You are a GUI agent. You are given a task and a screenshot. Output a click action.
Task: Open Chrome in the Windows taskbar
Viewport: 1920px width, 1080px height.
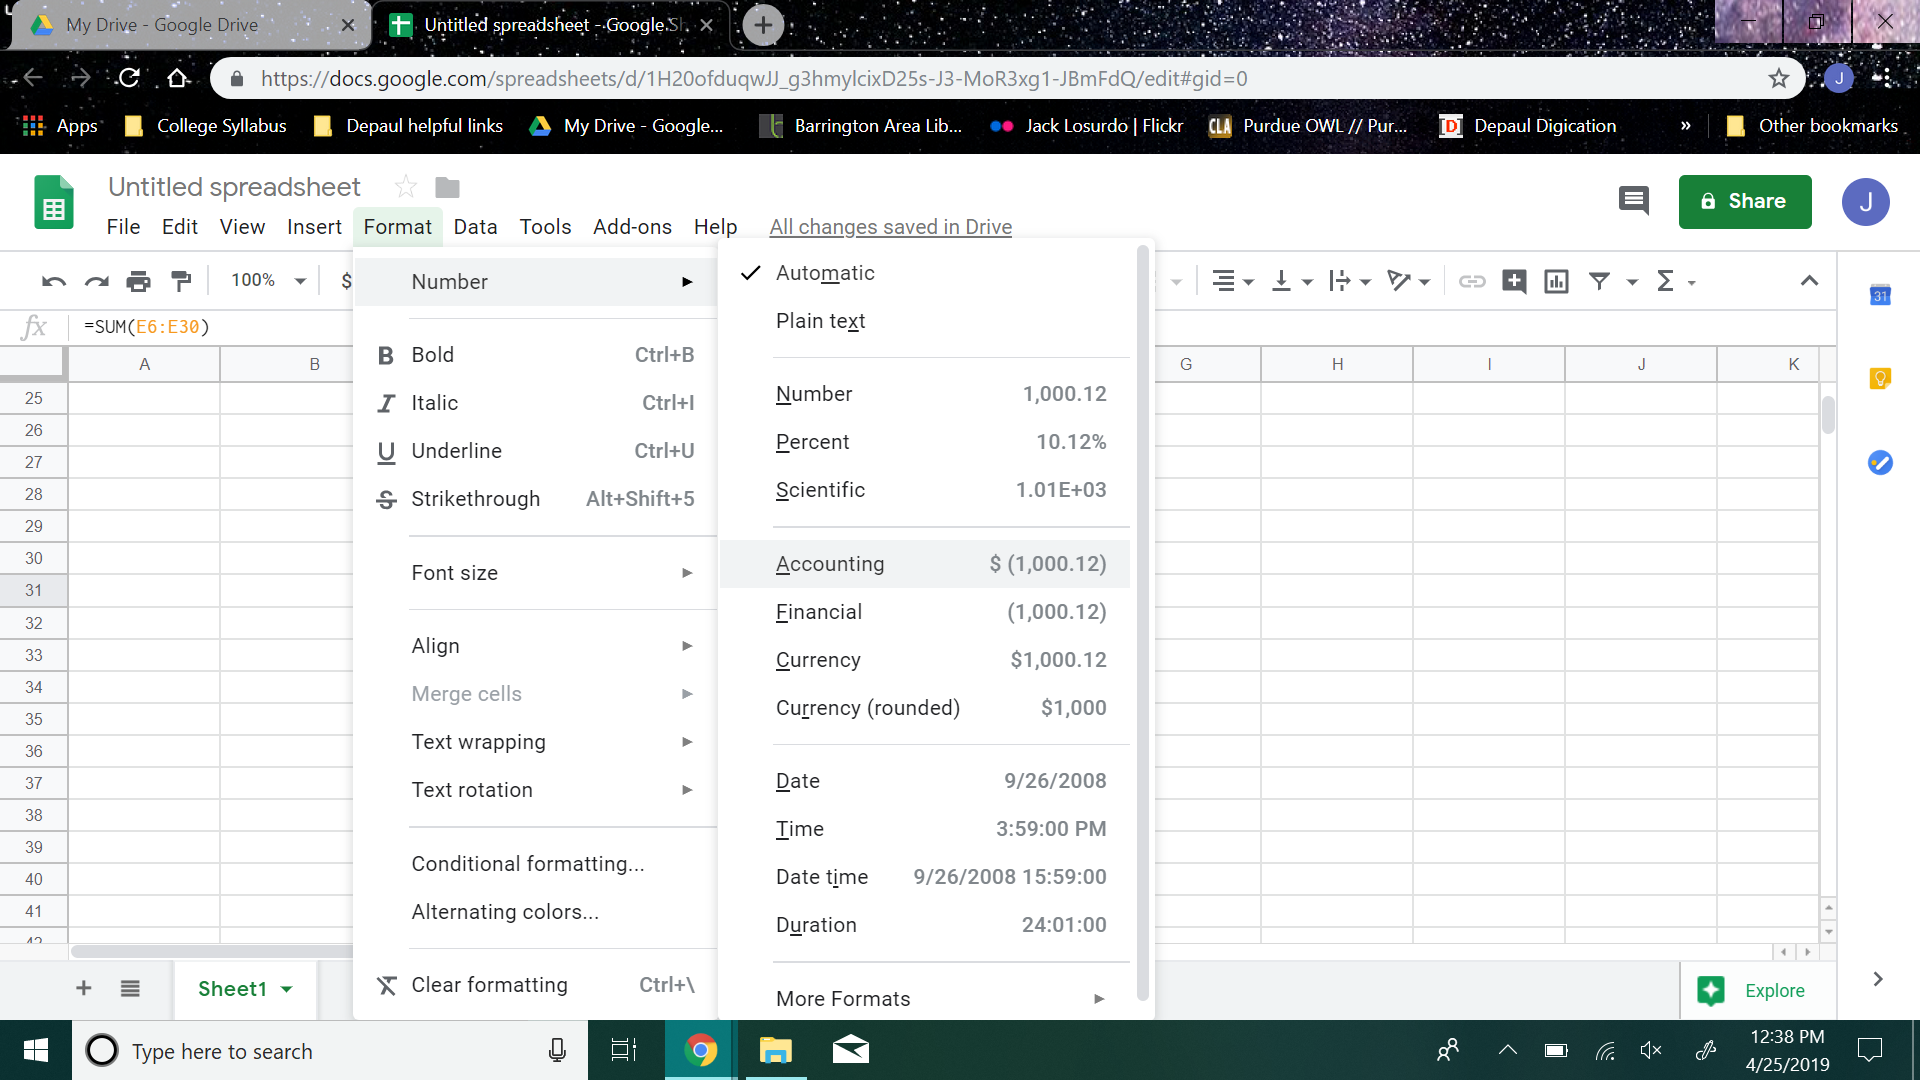click(701, 1050)
